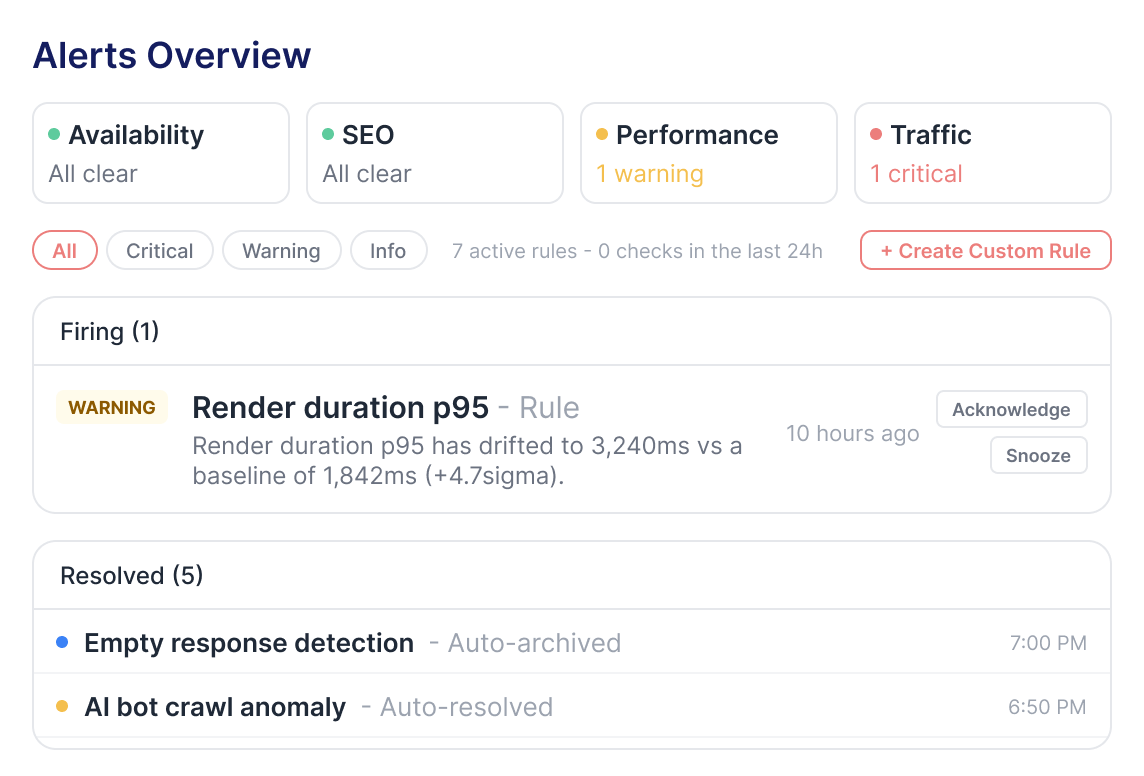Click the blue dot beside Empty response detection

tap(62, 642)
